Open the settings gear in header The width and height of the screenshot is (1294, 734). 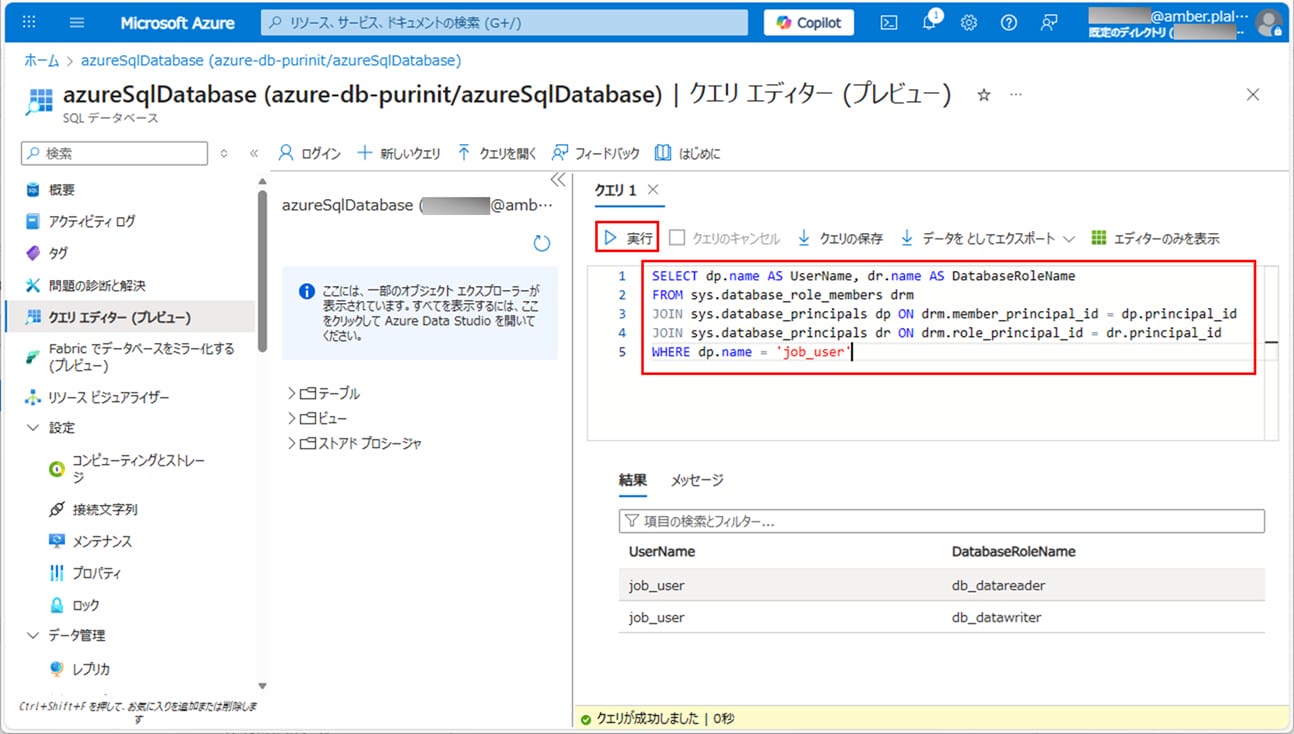click(968, 23)
